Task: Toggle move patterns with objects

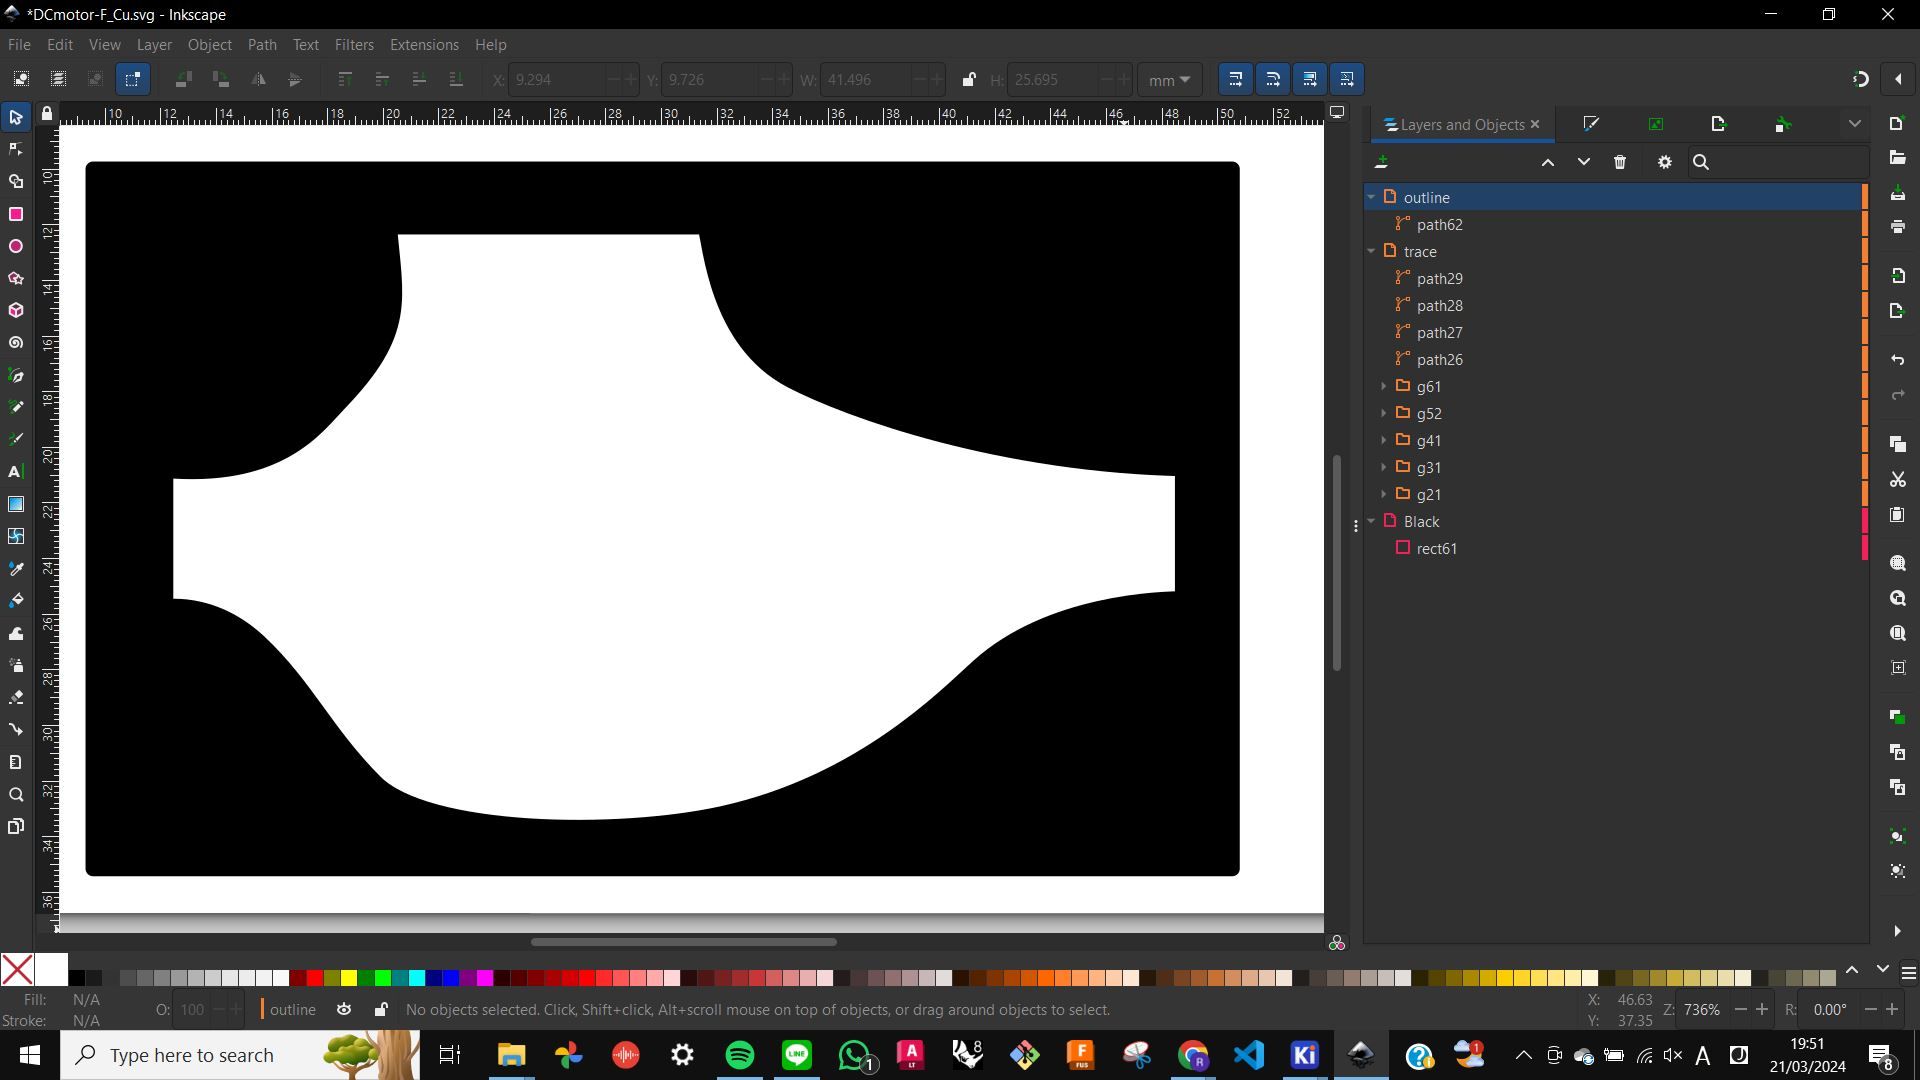Action: [1347, 79]
